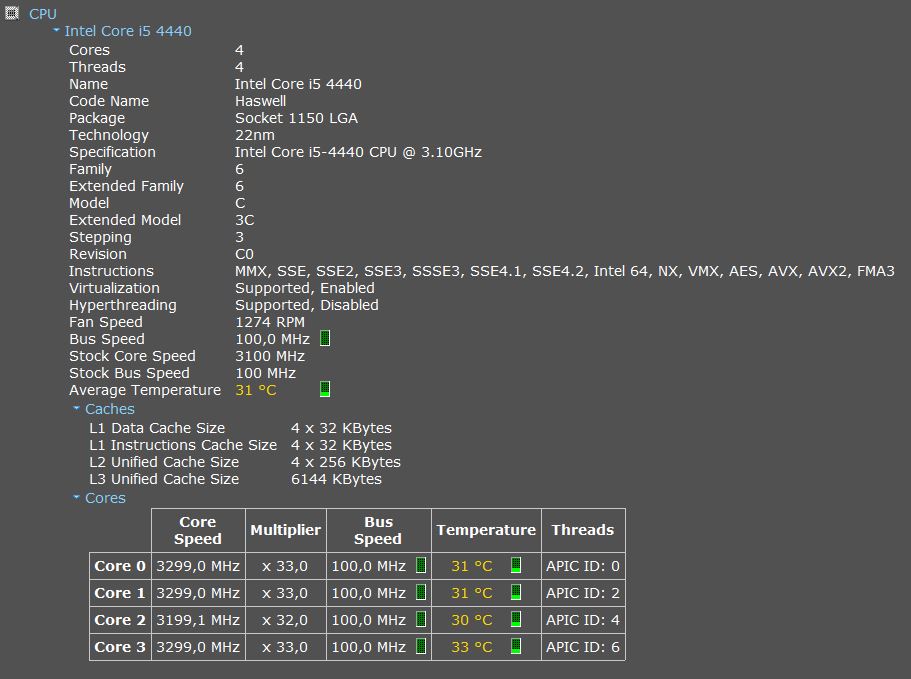
Task: Click the Temperature column header
Action: (486, 530)
